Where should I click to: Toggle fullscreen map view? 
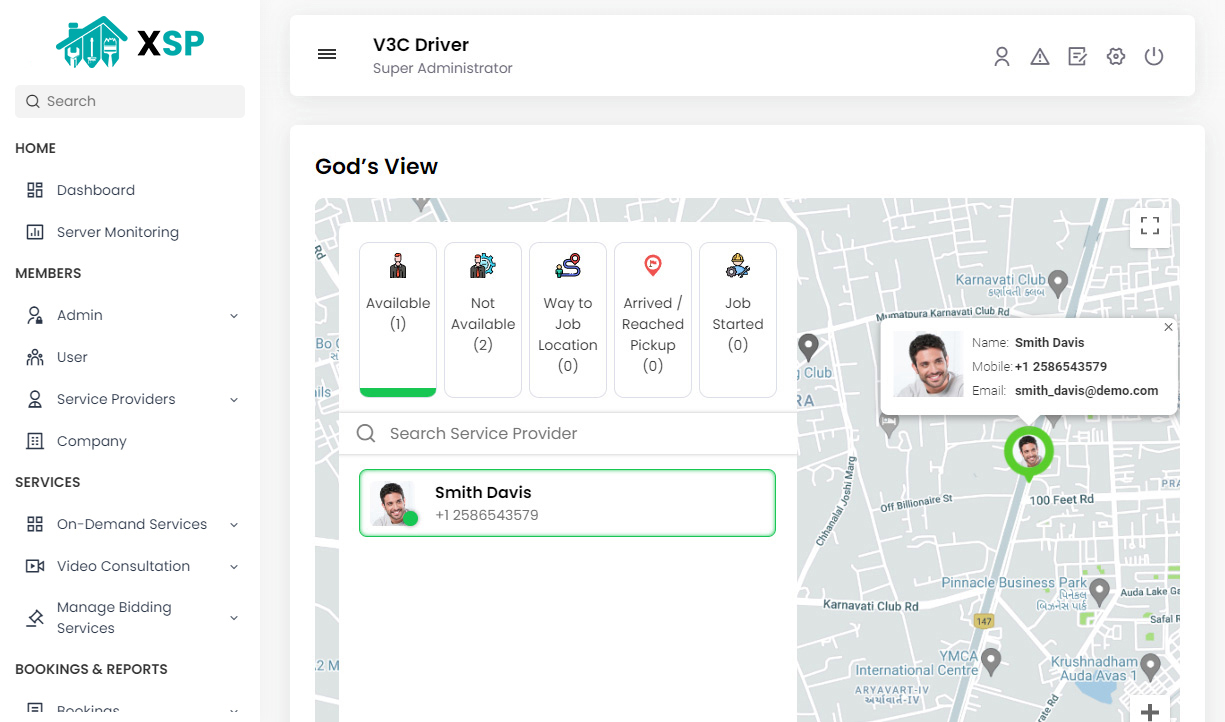tap(1150, 226)
